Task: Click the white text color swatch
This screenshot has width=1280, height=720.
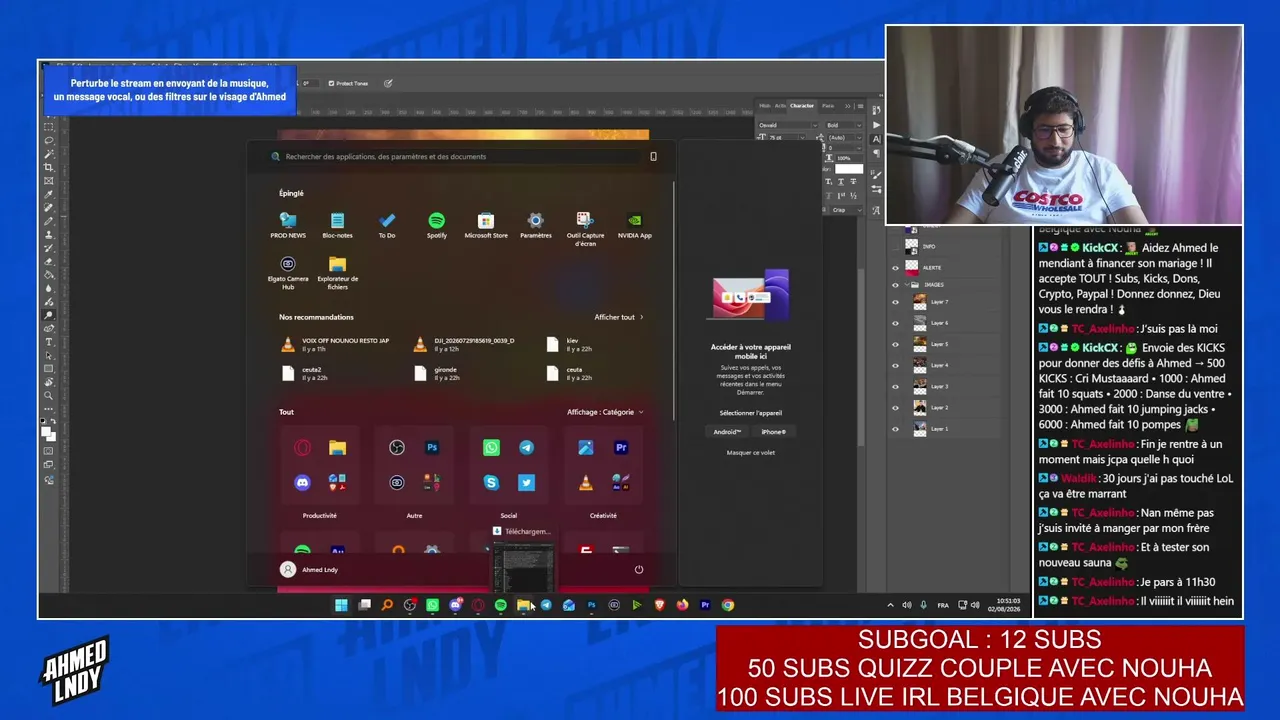Action: click(x=848, y=169)
